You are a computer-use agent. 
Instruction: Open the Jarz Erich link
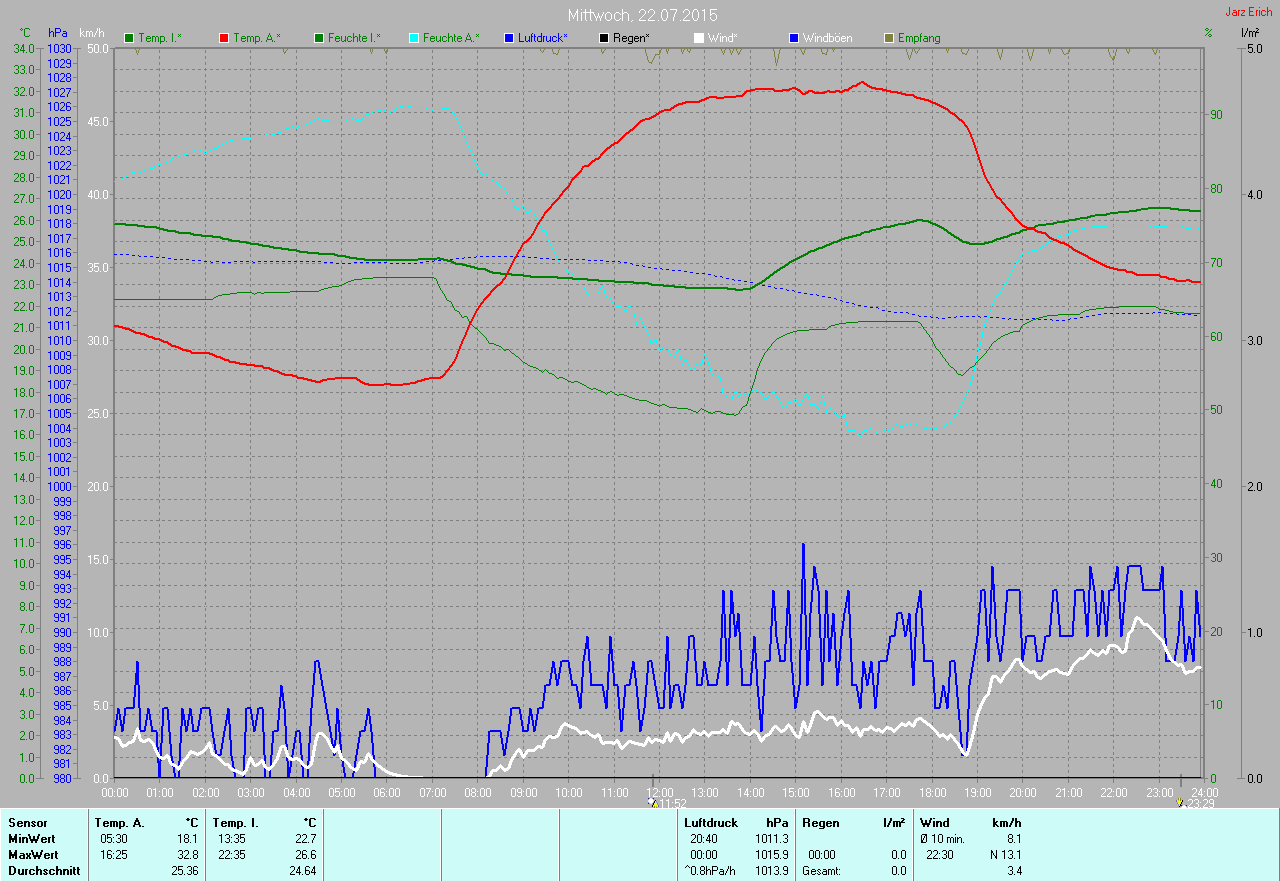[1248, 12]
